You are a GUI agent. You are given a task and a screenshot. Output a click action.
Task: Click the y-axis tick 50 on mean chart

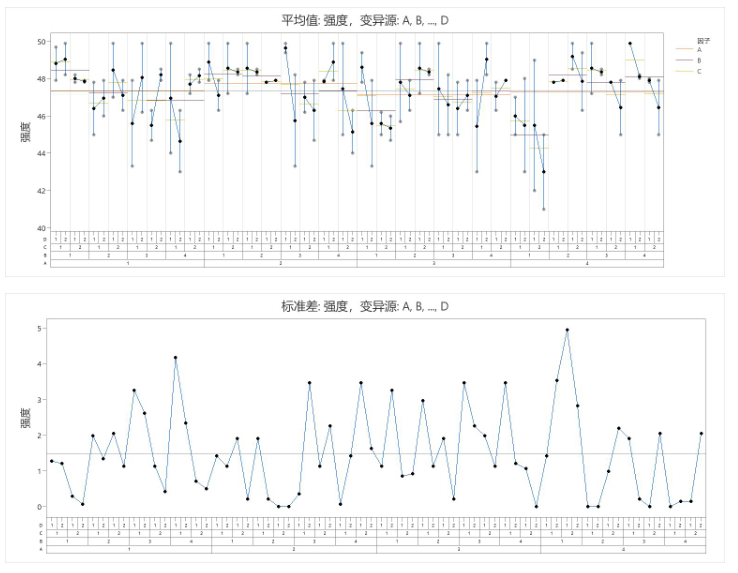coord(41,42)
